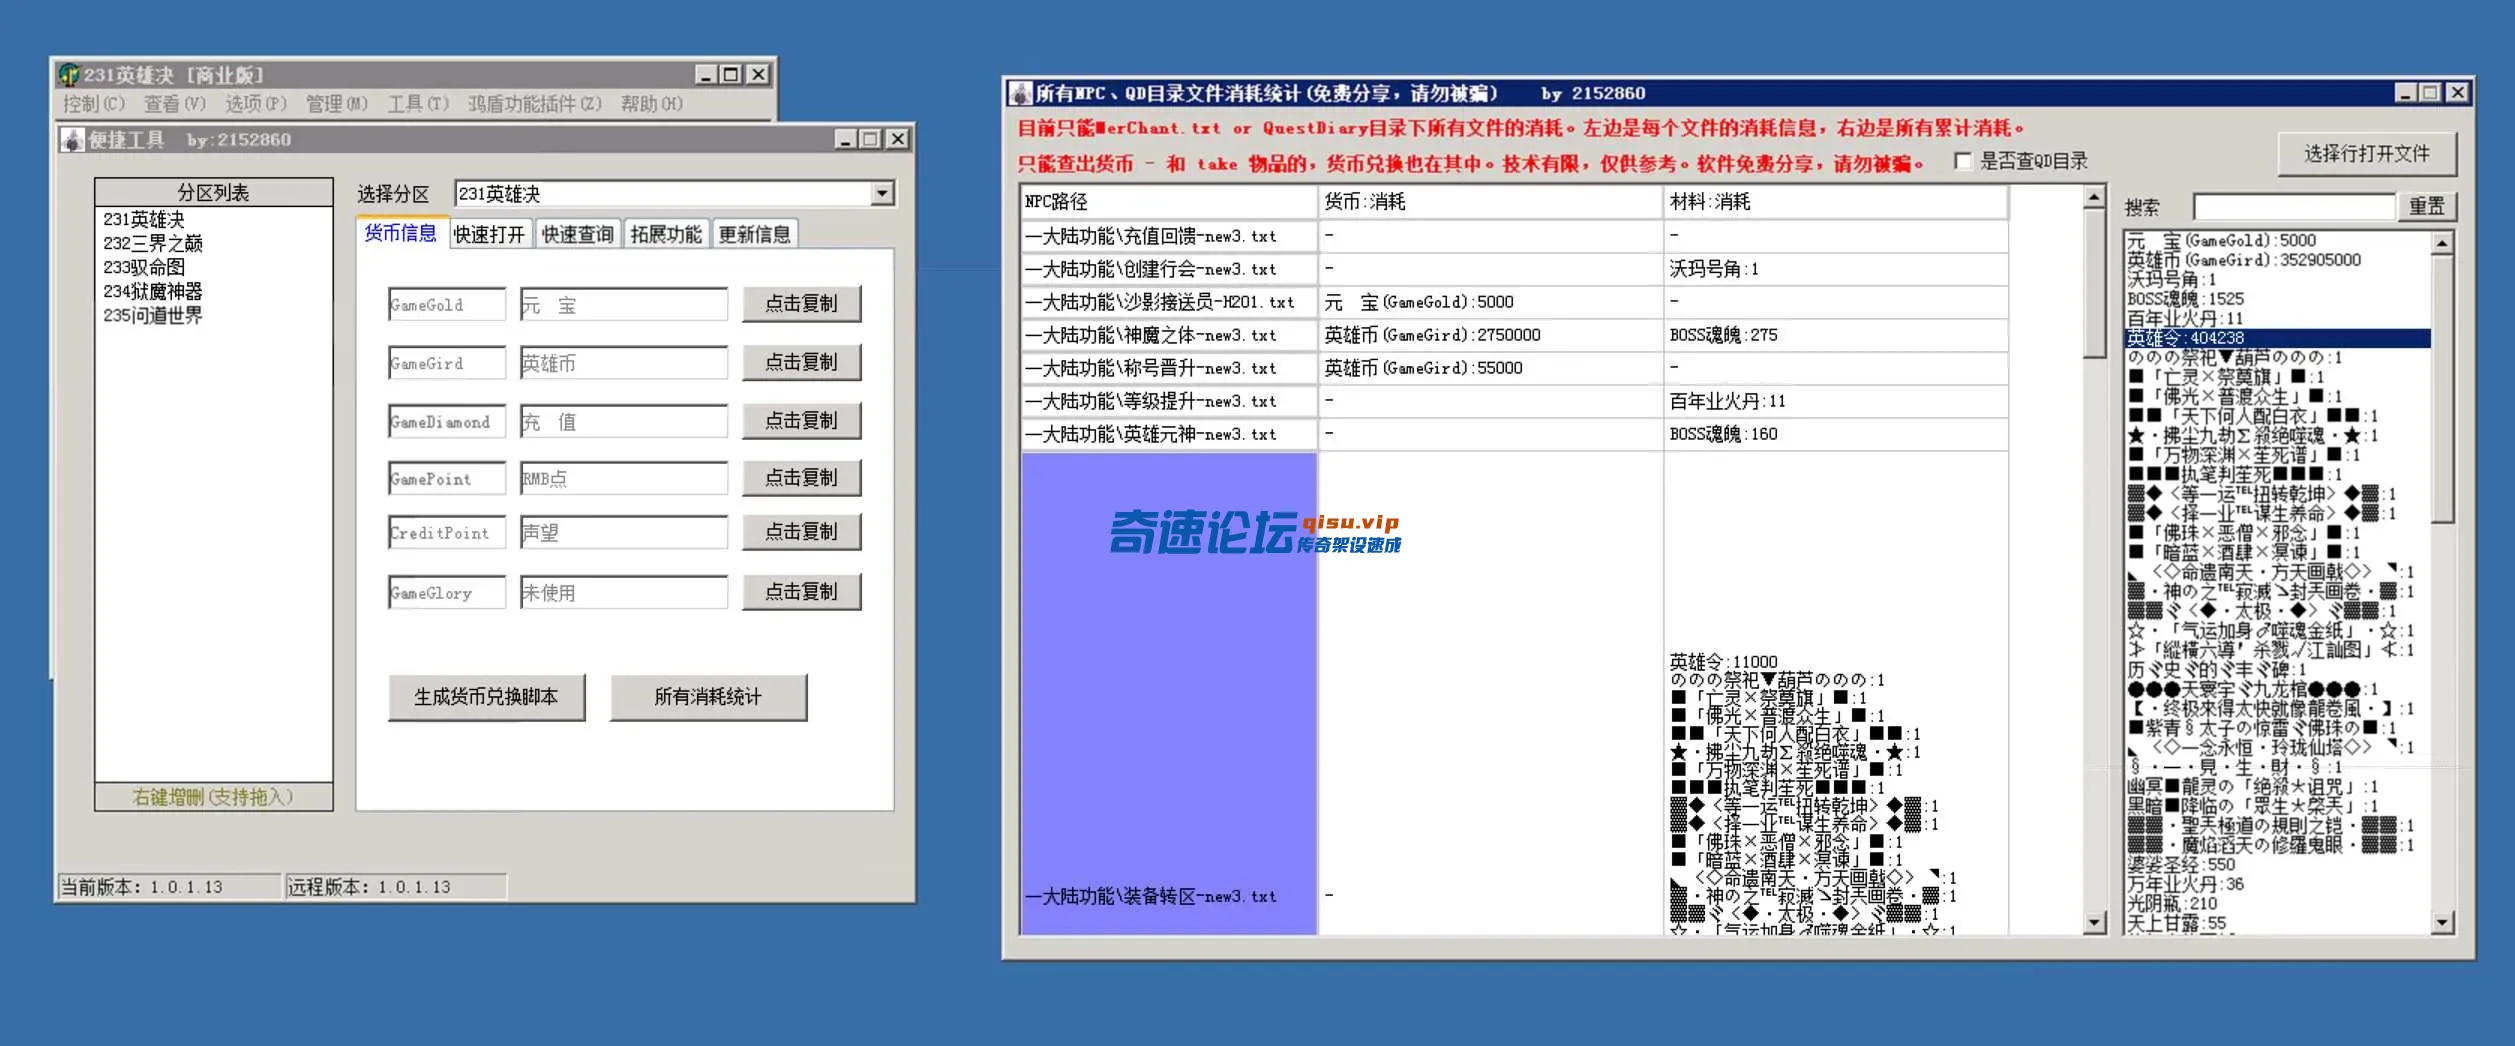Switch to the 快速查询 tab

click(x=578, y=234)
